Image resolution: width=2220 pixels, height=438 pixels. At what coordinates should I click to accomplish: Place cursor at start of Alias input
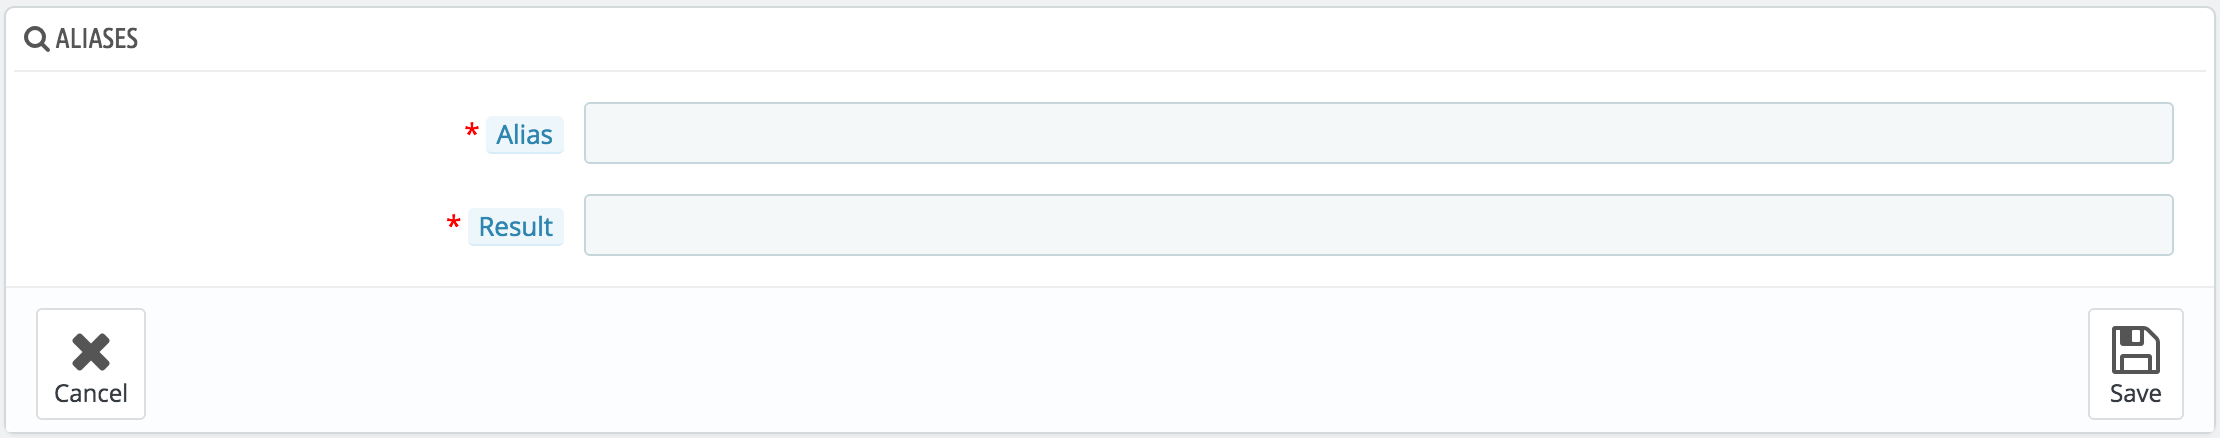[x=600, y=133]
